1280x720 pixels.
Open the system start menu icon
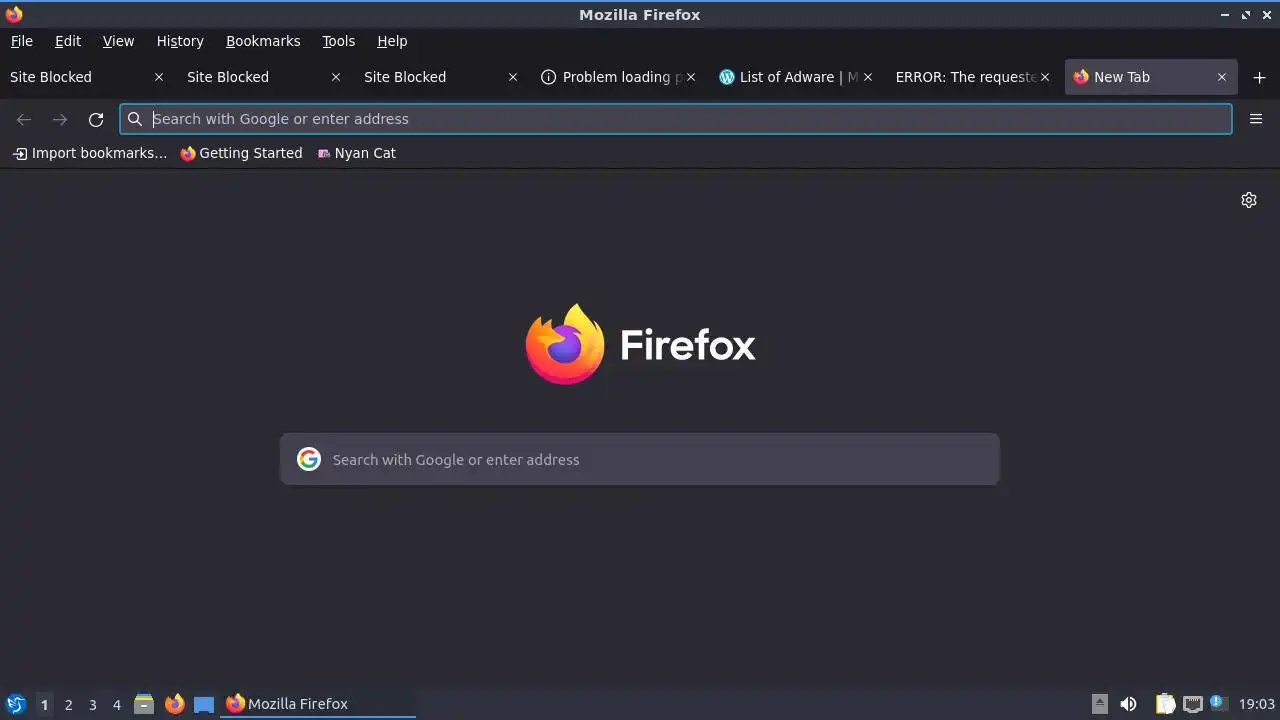tap(15, 704)
